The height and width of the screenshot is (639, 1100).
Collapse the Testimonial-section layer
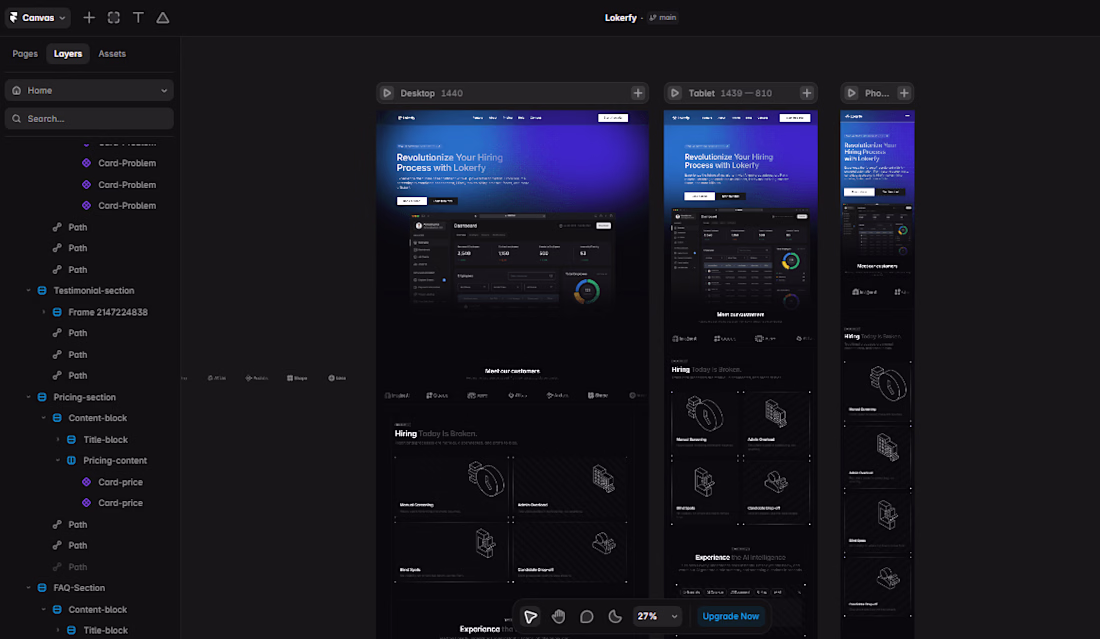click(x=29, y=290)
